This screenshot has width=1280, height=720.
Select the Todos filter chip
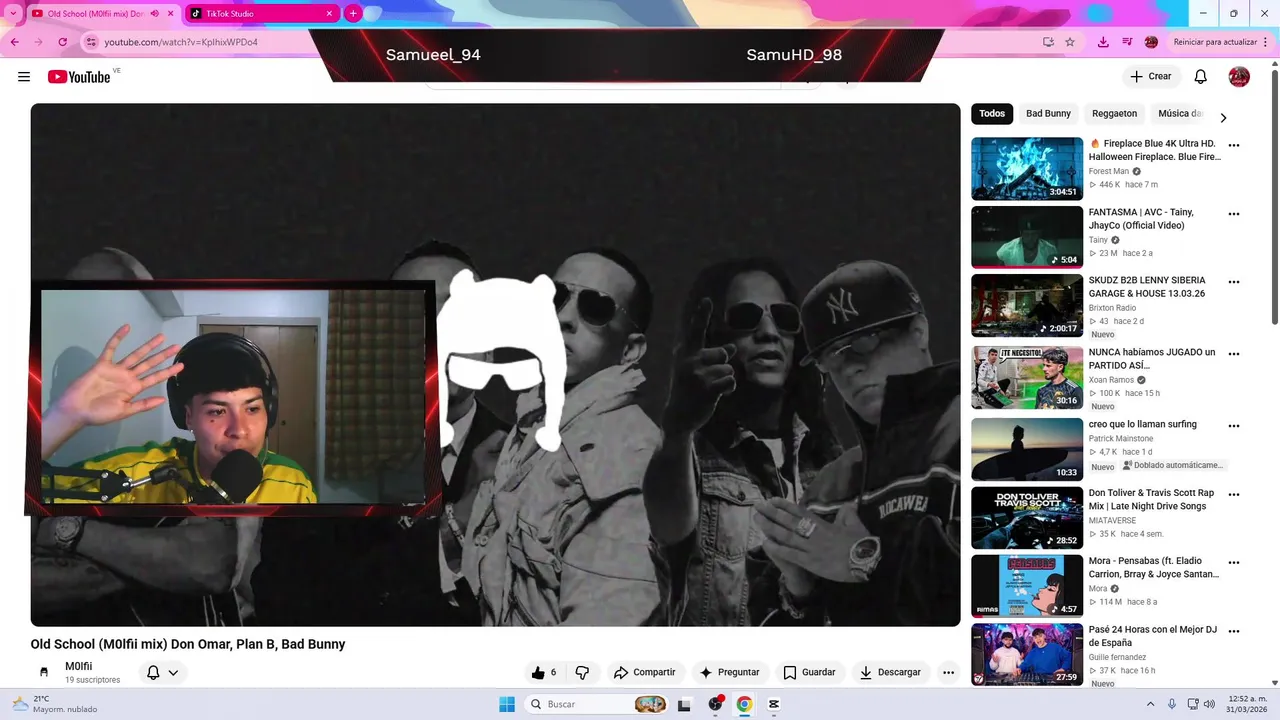click(x=992, y=114)
